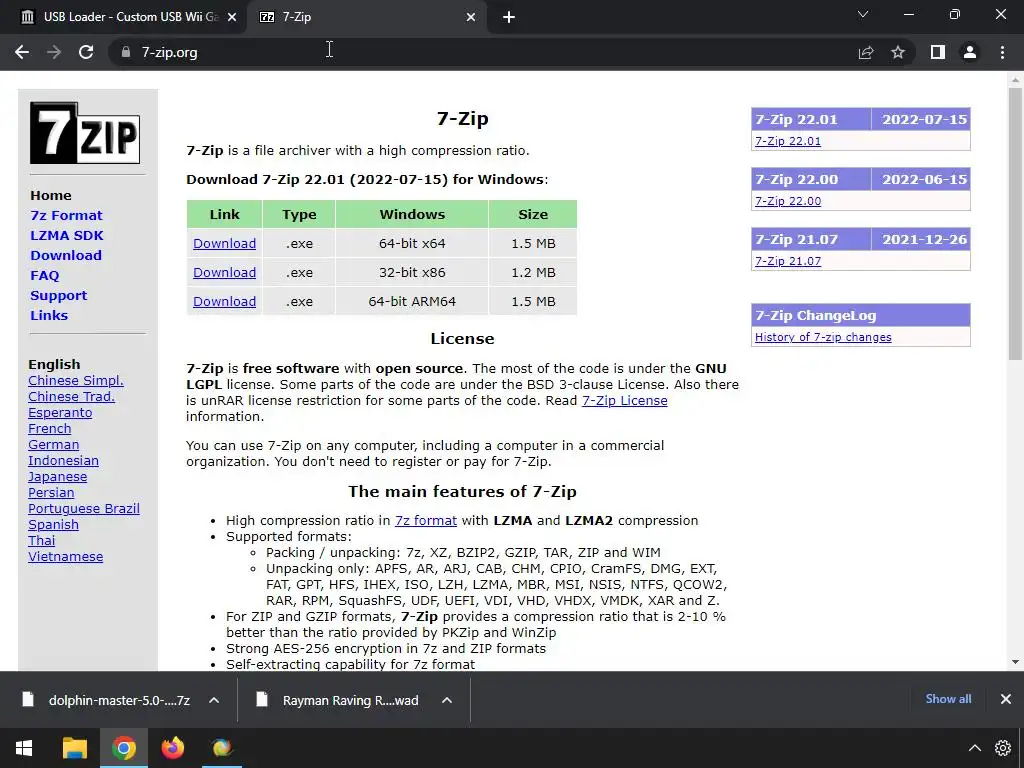This screenshot has height=768, width=1024.
Task: Expand options for dolphin-master download
Action: (x=214, y=700)
